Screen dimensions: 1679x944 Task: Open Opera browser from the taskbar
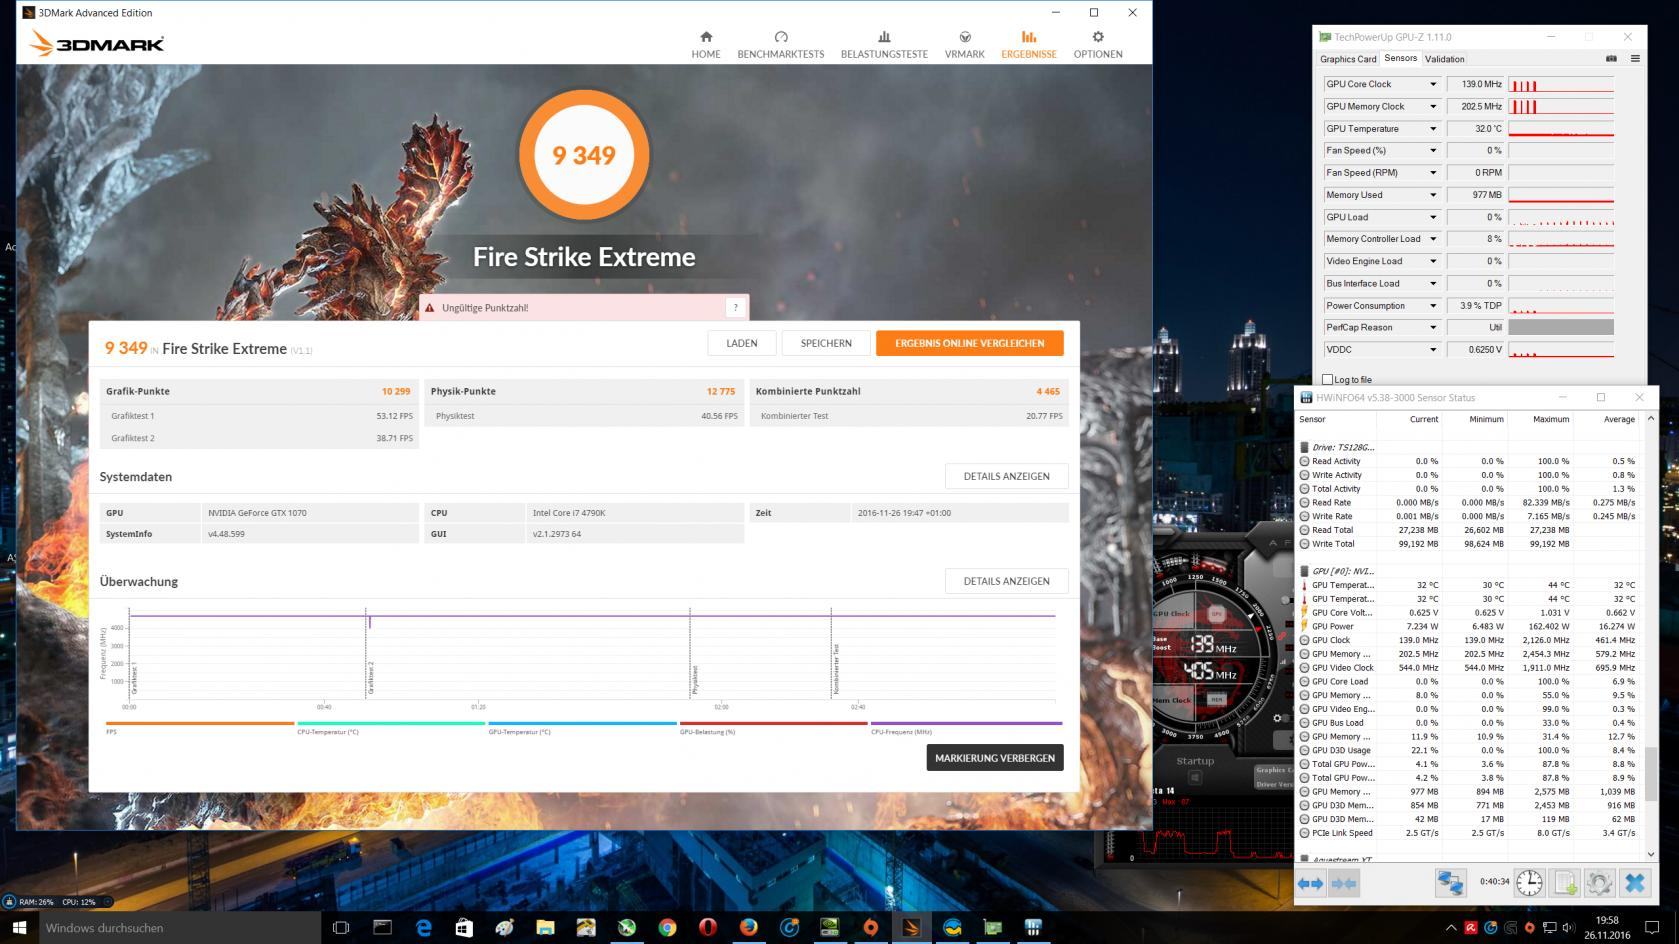(x=708, y=927)
